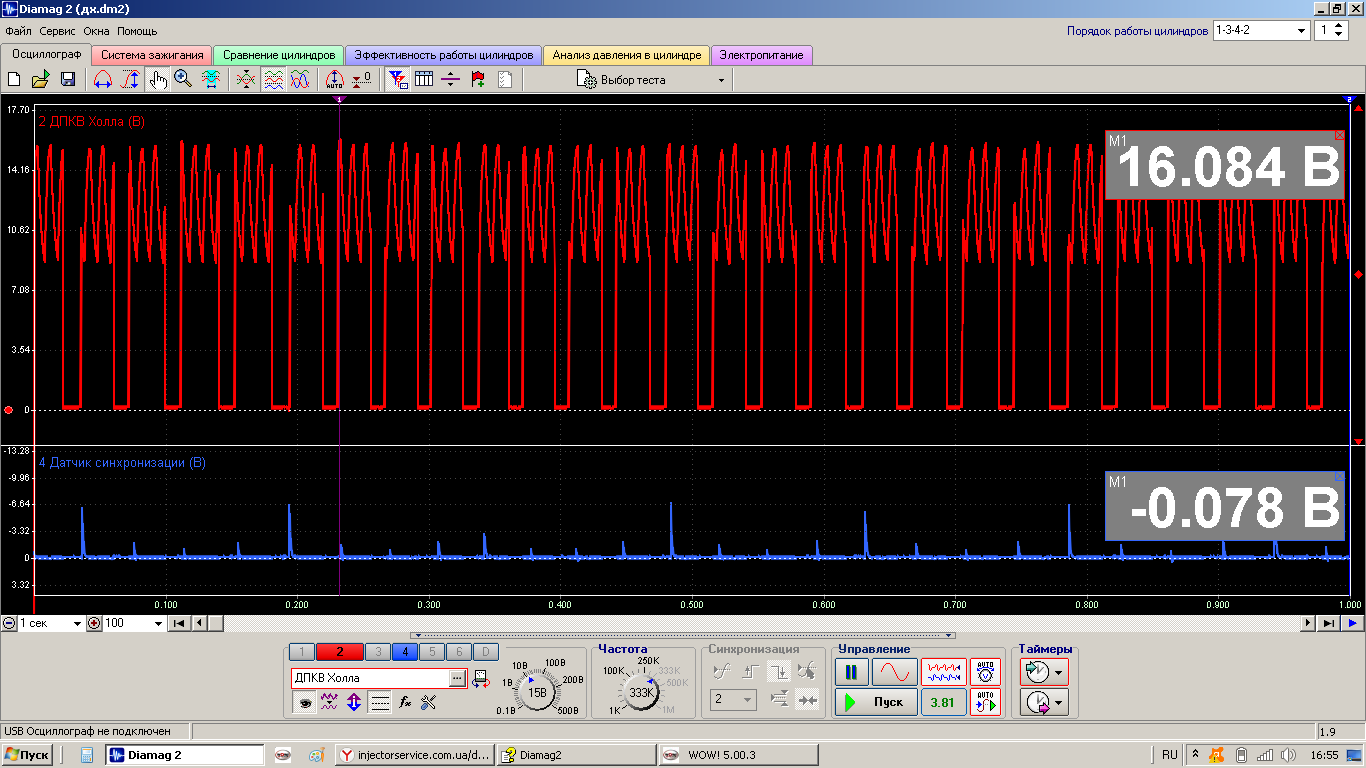Jump to start of the recording
Viewport: 1366px width, 768px height.
179,623
